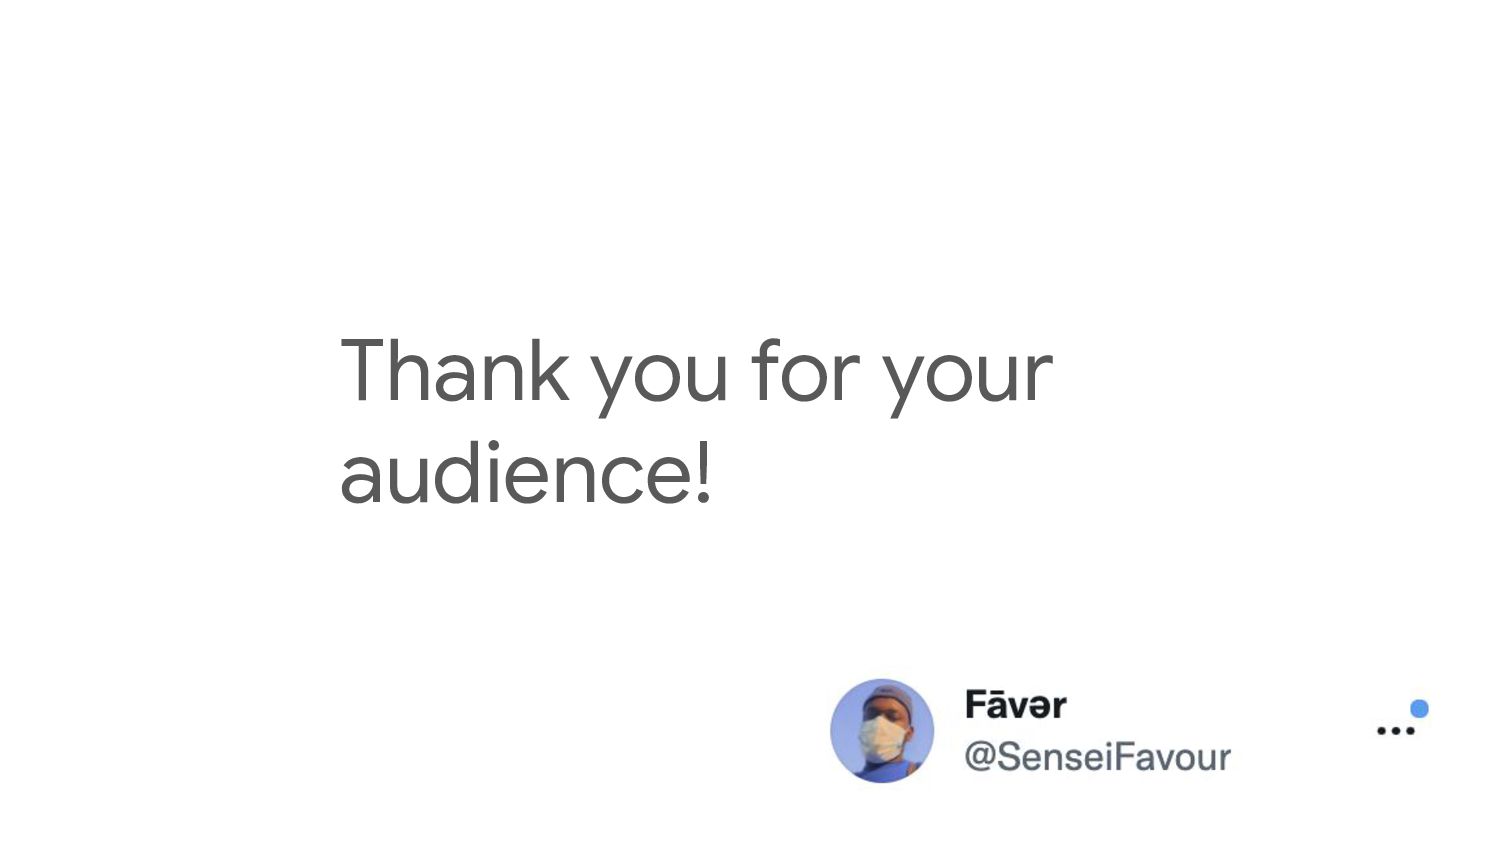Click the word 'Thank' in the heading
Image resolution: width=1500 pixels, height=844 pixels.
click(x=455, y=370)
